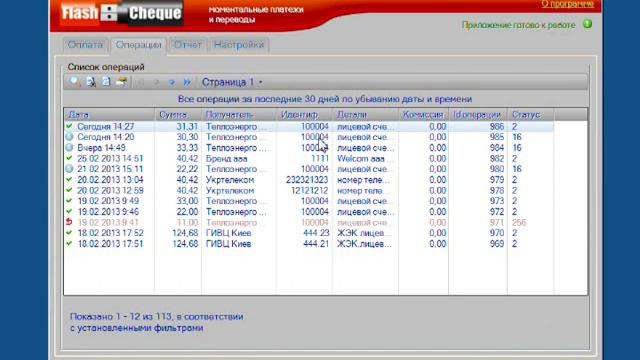Click the status value 256
The height and width of the screenshot is (360, 640).
pos(519,222)
